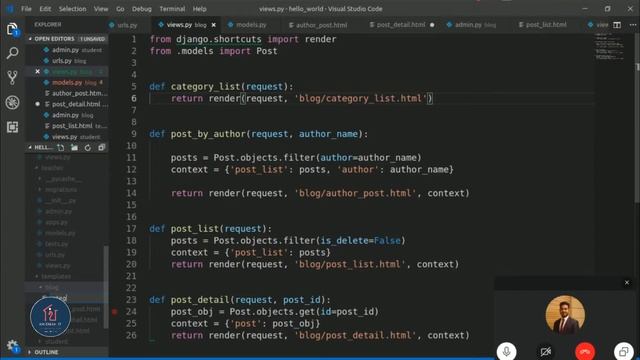The width and height of the screenshot is (640, 360).
Task: Switch to the models.py tab
Action: click(251, 25)
